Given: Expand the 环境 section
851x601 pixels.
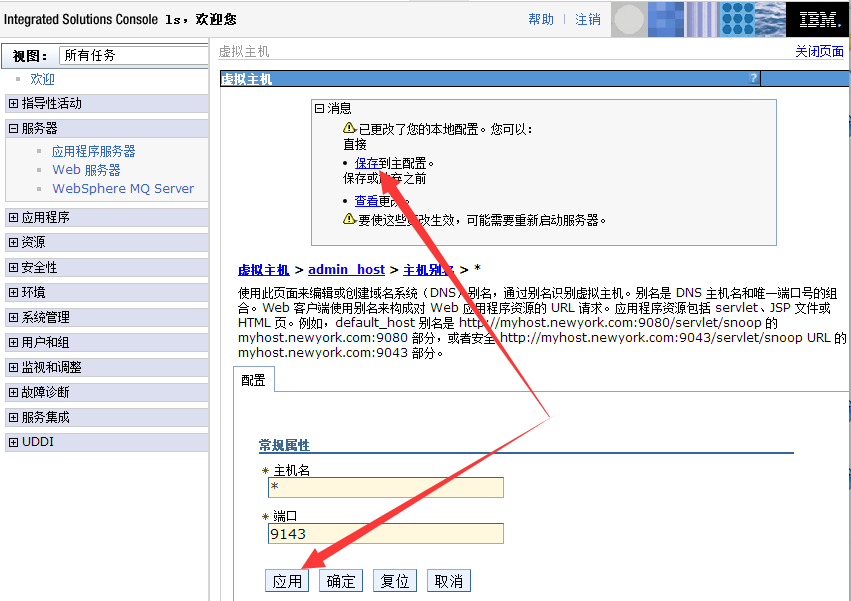Looking at the screenshot, I should tap(14, 292).
